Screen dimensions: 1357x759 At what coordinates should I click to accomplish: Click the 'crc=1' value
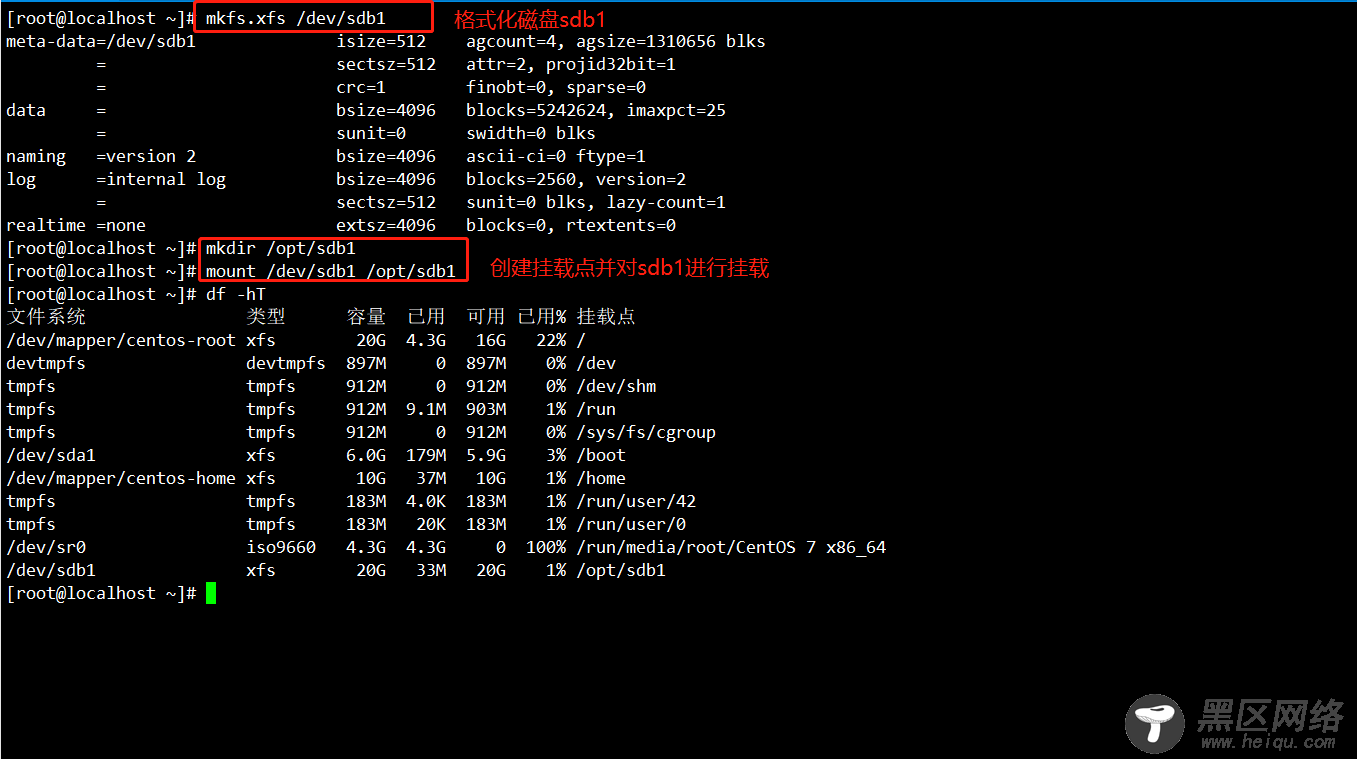coord(361,87)
